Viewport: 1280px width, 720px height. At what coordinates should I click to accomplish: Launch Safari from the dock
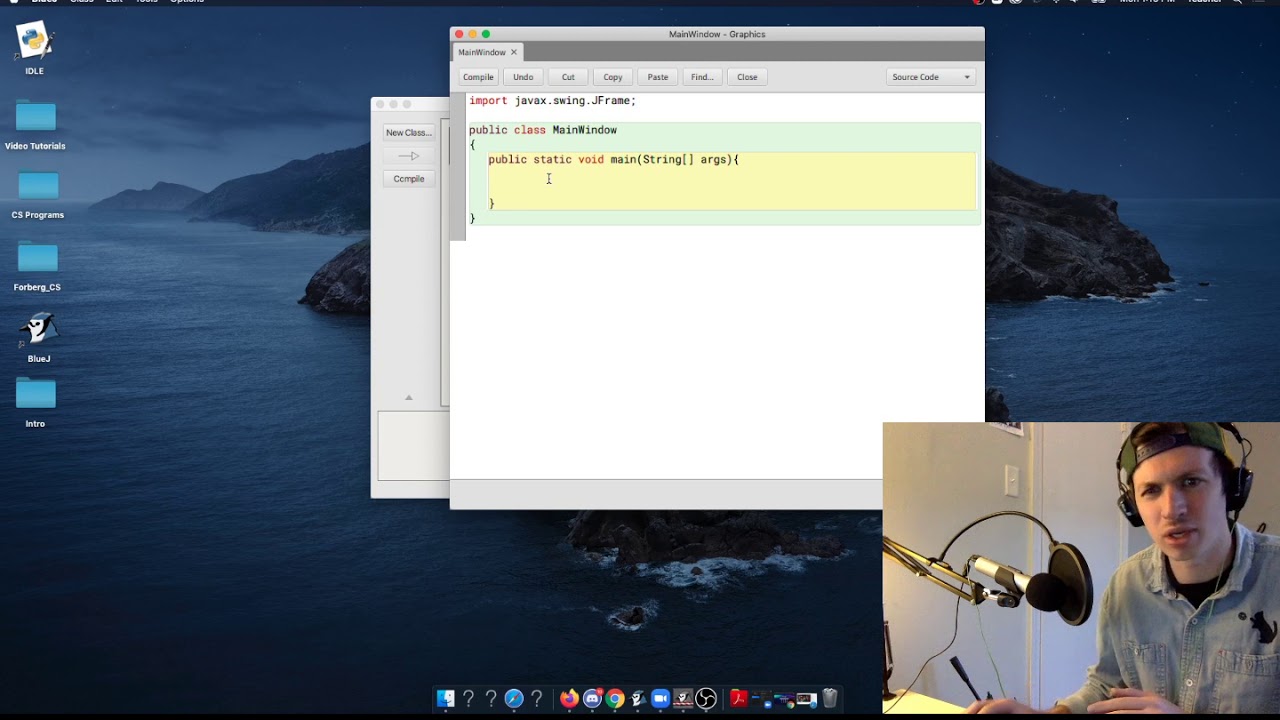point(514,699)
